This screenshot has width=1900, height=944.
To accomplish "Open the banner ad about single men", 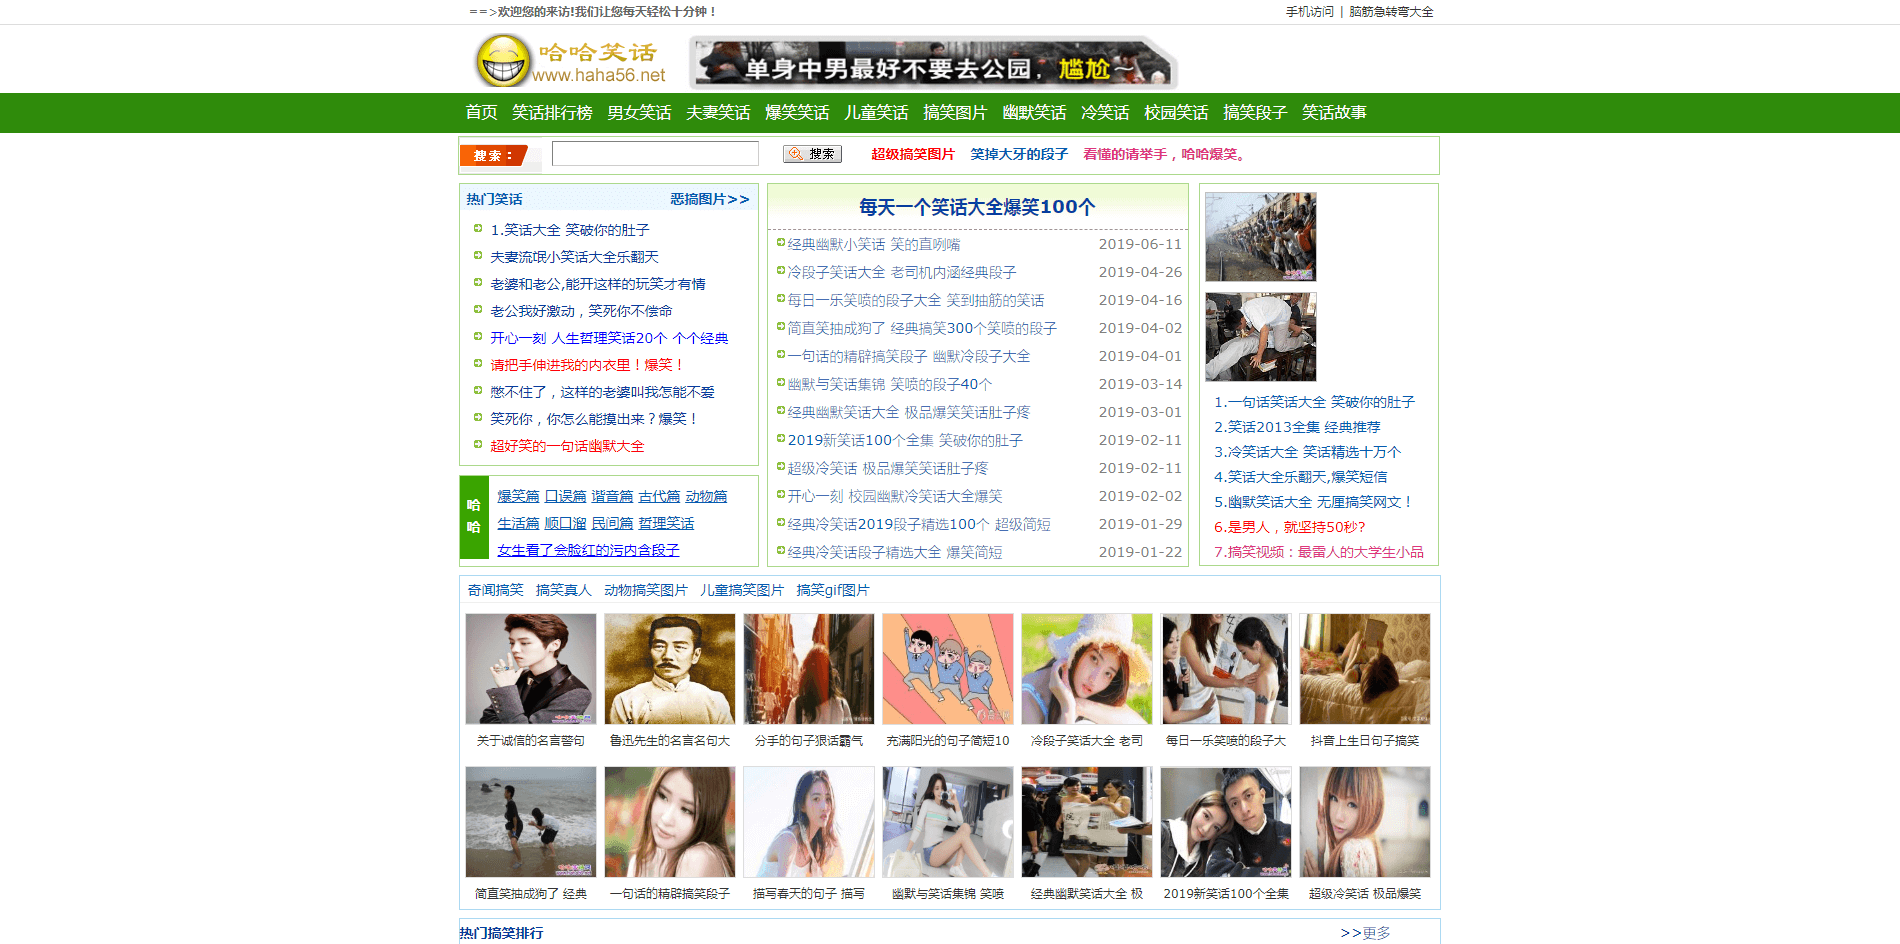I will pyautogui.click(x=932, y=63).
